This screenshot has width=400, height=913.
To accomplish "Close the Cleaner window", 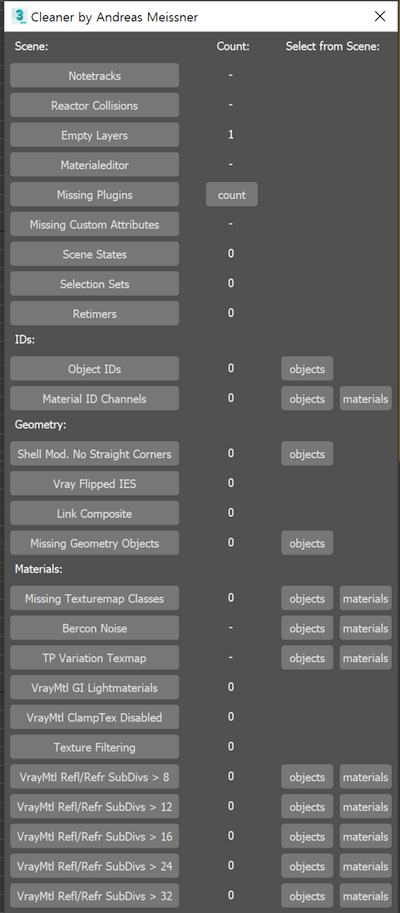I will point(380,17).
